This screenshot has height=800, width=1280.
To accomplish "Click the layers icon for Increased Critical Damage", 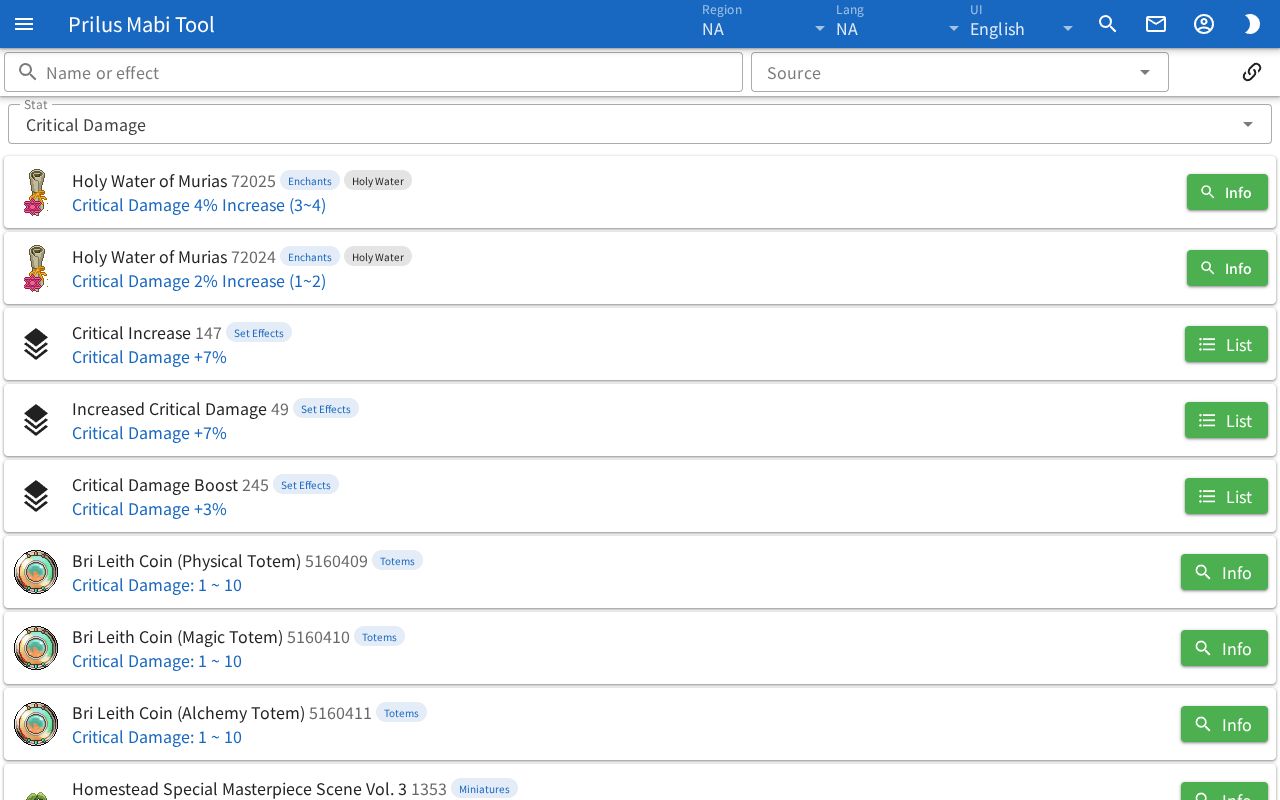I will point(36,420).
